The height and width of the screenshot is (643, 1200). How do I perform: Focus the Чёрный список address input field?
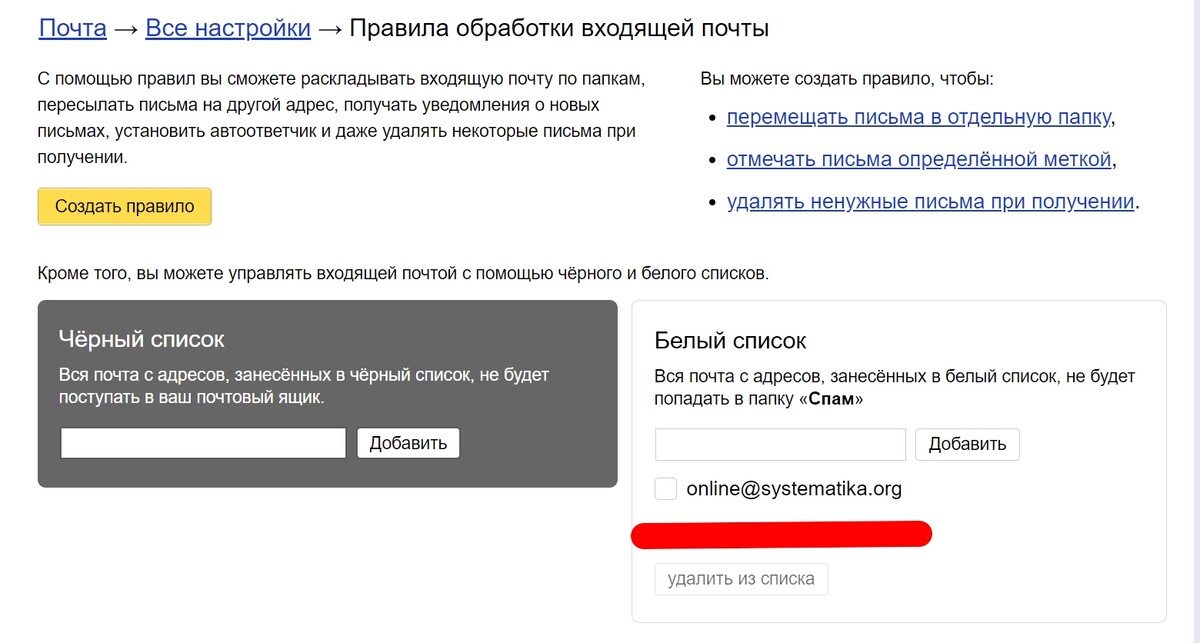pyautogui.click(x=203, y=443)
